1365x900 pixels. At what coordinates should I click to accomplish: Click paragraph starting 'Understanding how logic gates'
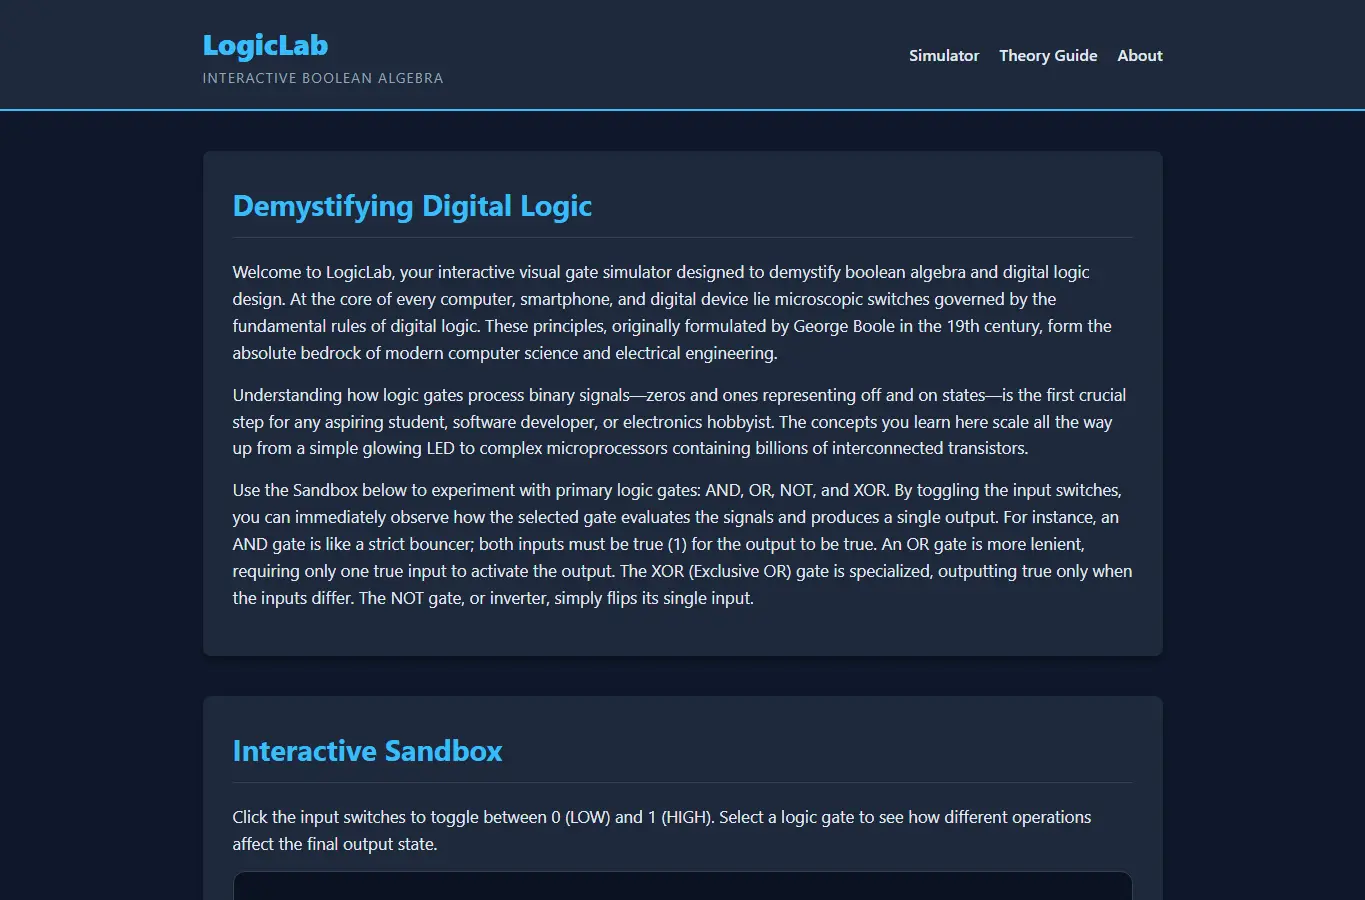(682, 422)
